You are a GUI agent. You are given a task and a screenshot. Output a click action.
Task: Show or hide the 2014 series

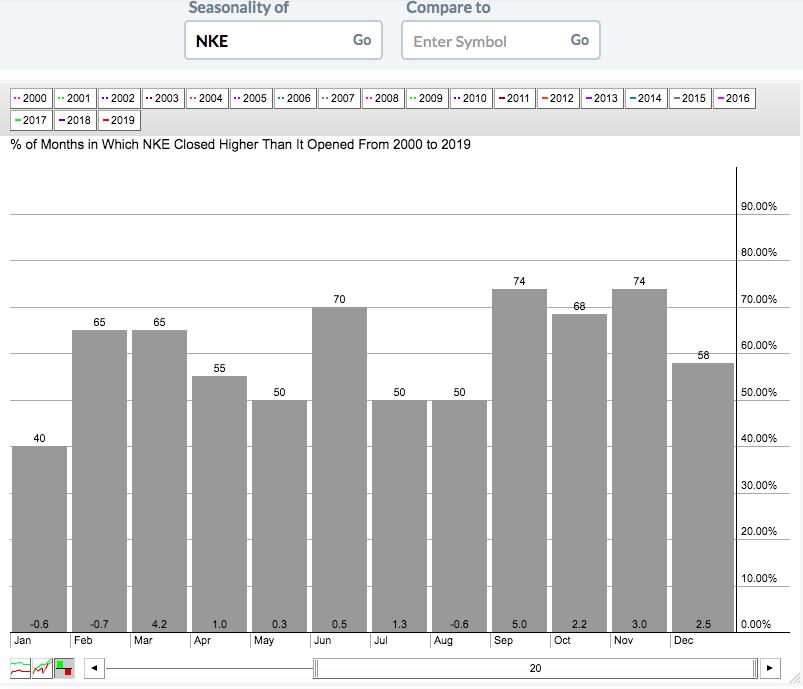647,98
